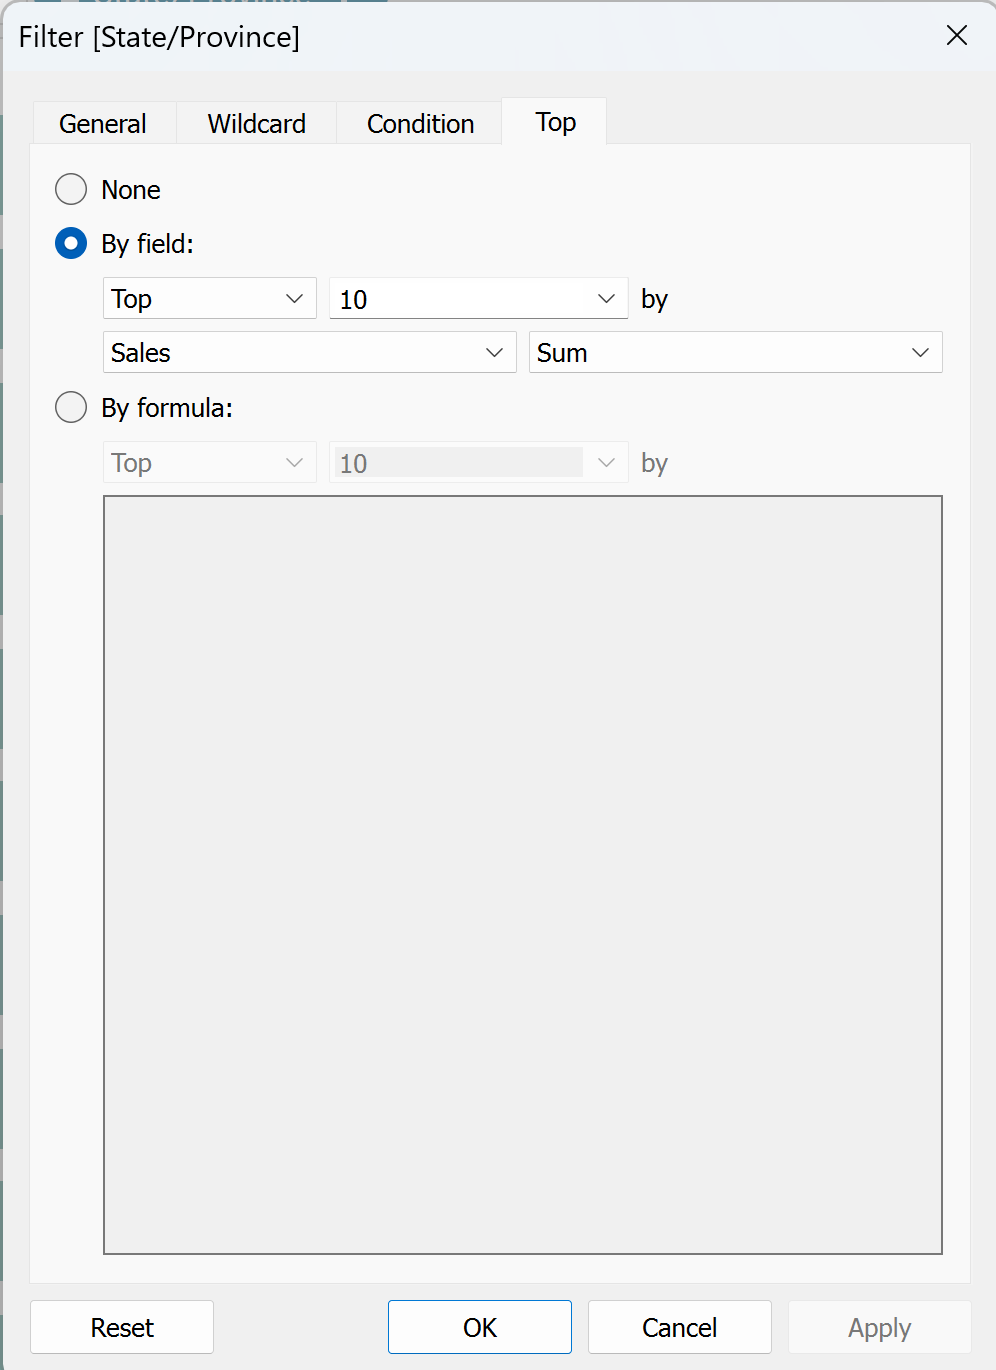Click the Apply button
This screenshot has height=1370, width=996.
coord(880,1327)
